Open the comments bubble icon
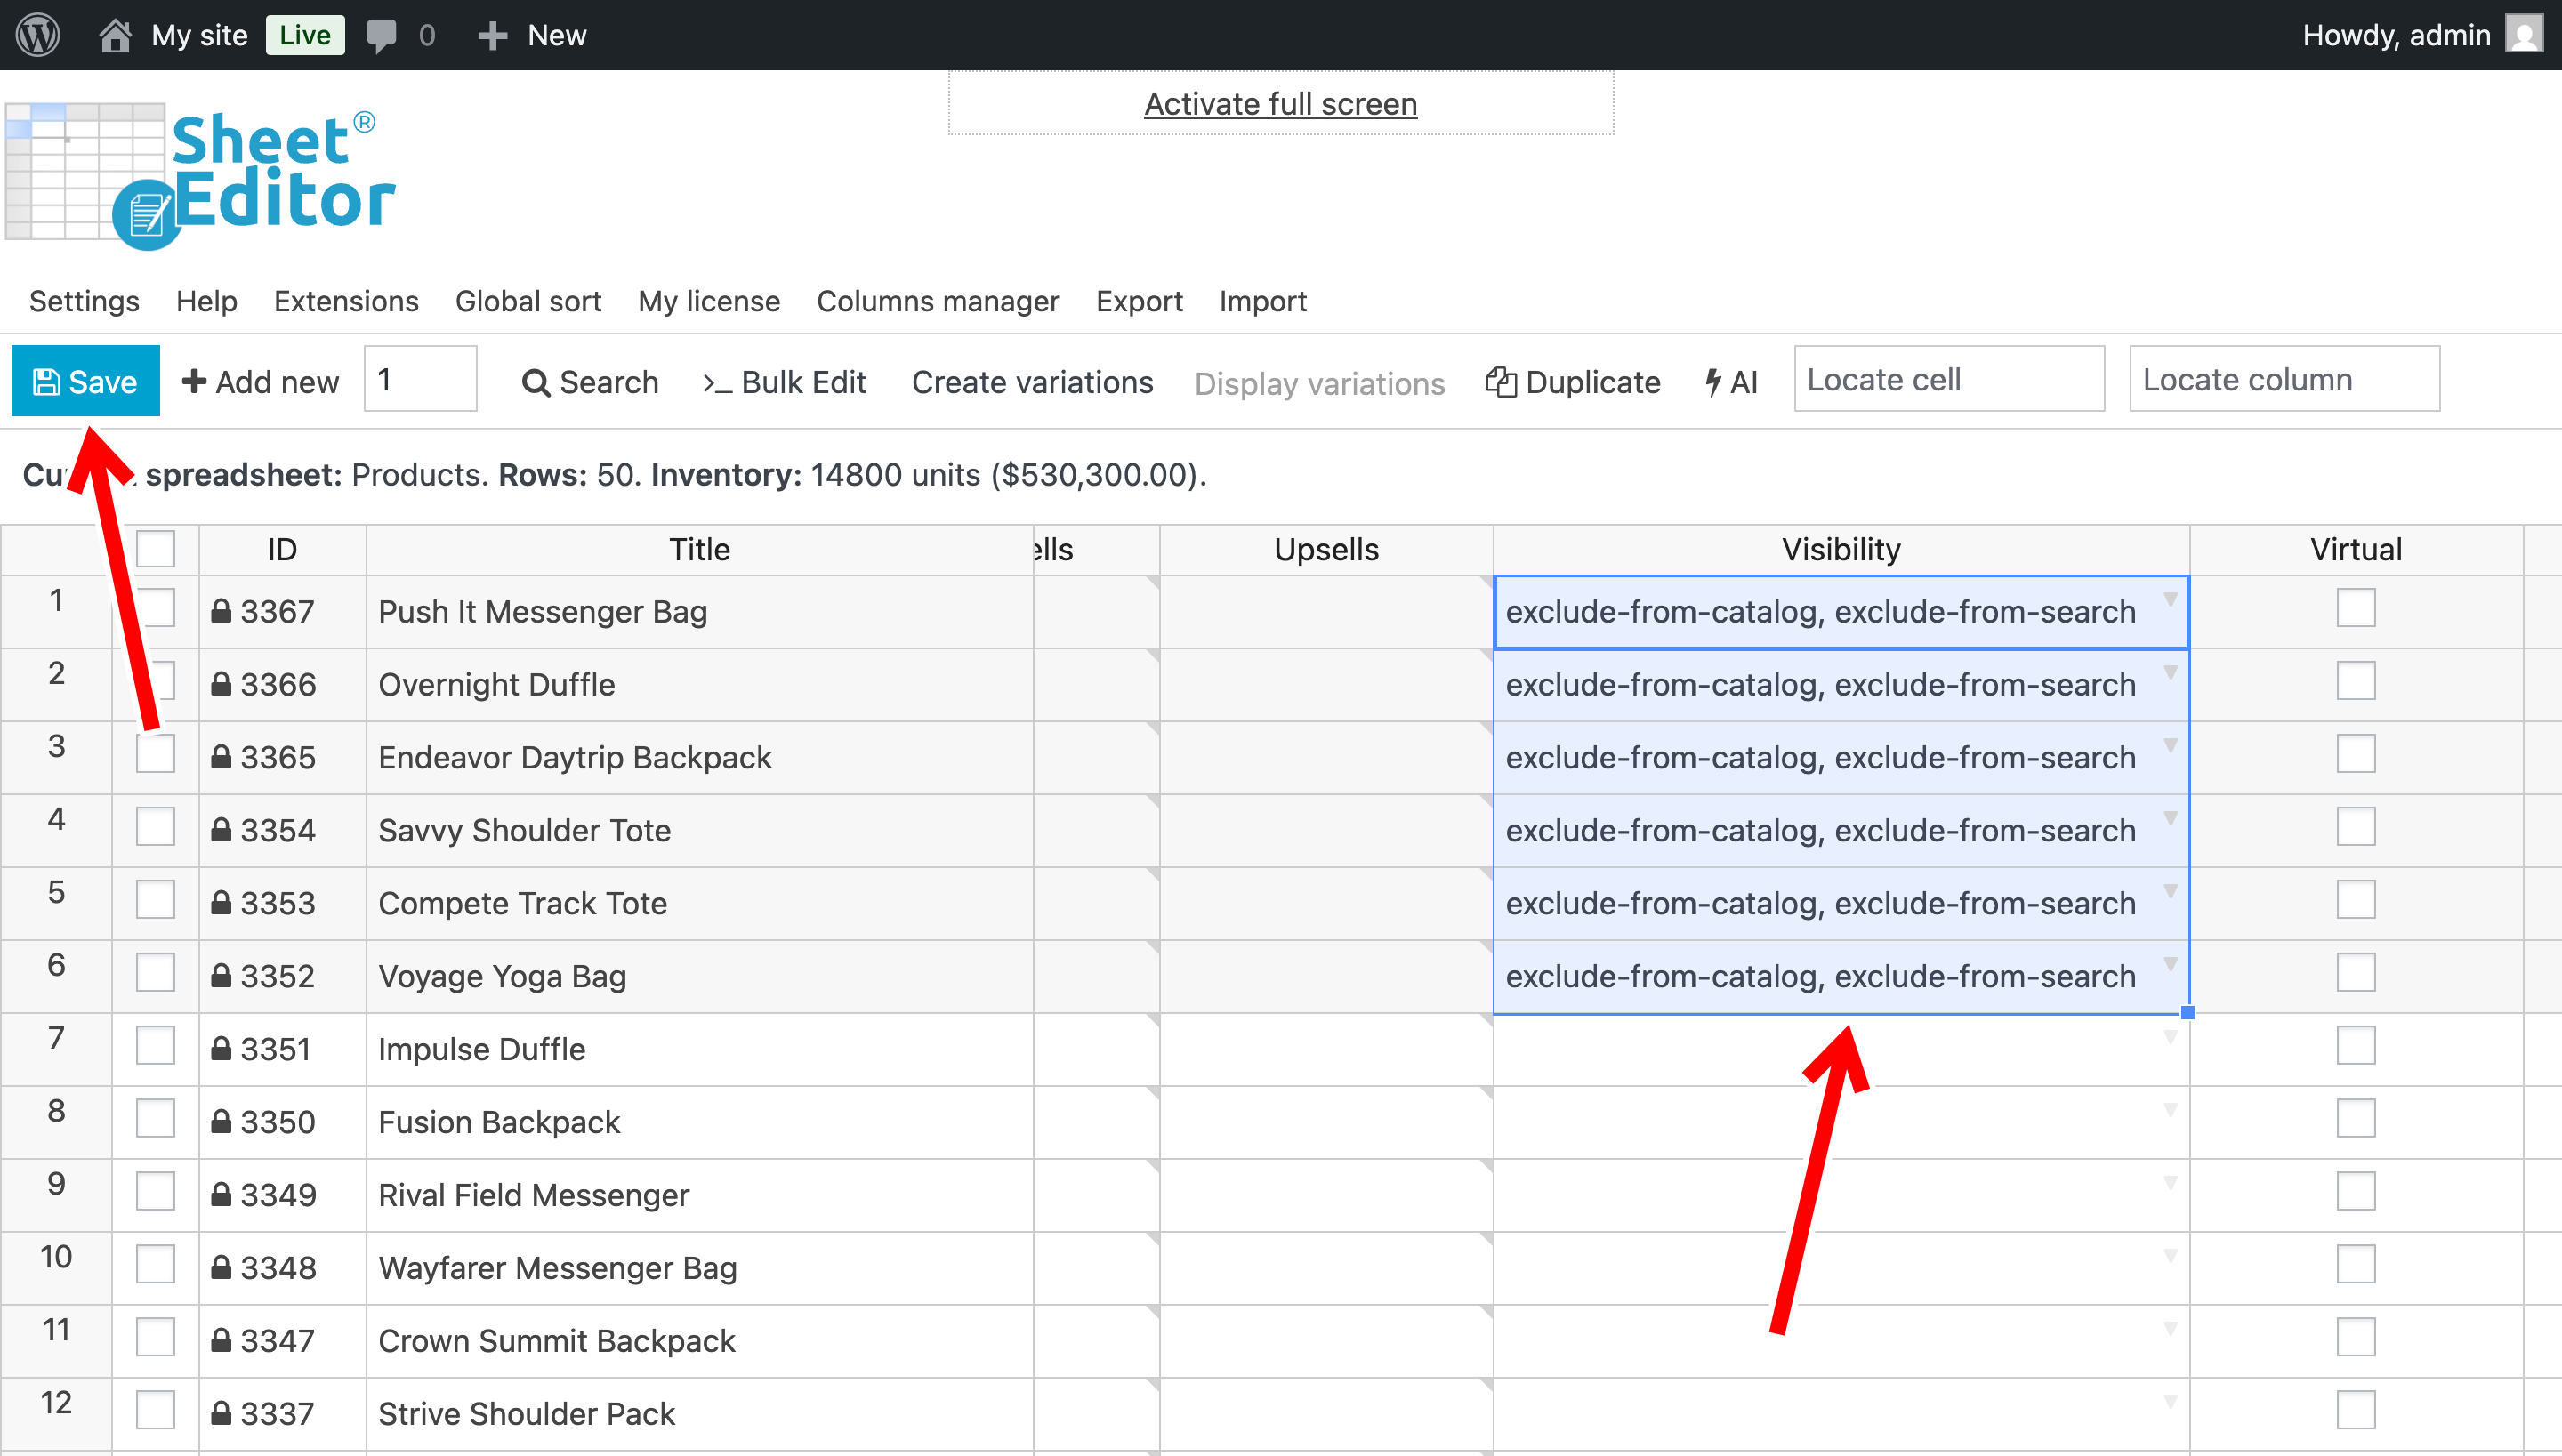The width and height of the screenshot is (2562, 1456). coord(381,35)
